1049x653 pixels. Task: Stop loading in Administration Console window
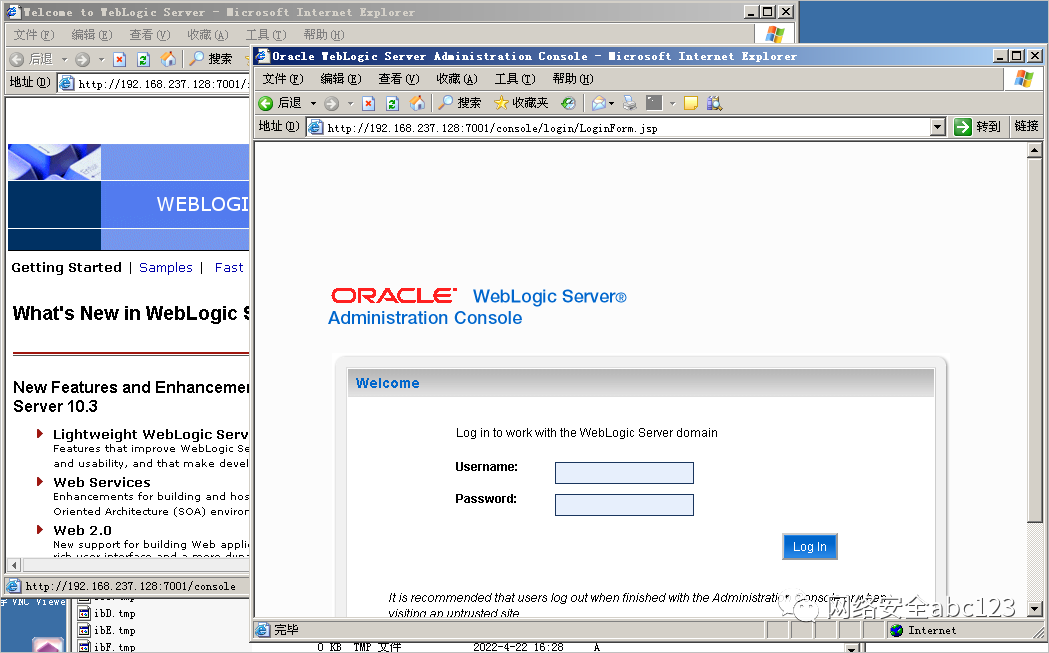[369, 103]
